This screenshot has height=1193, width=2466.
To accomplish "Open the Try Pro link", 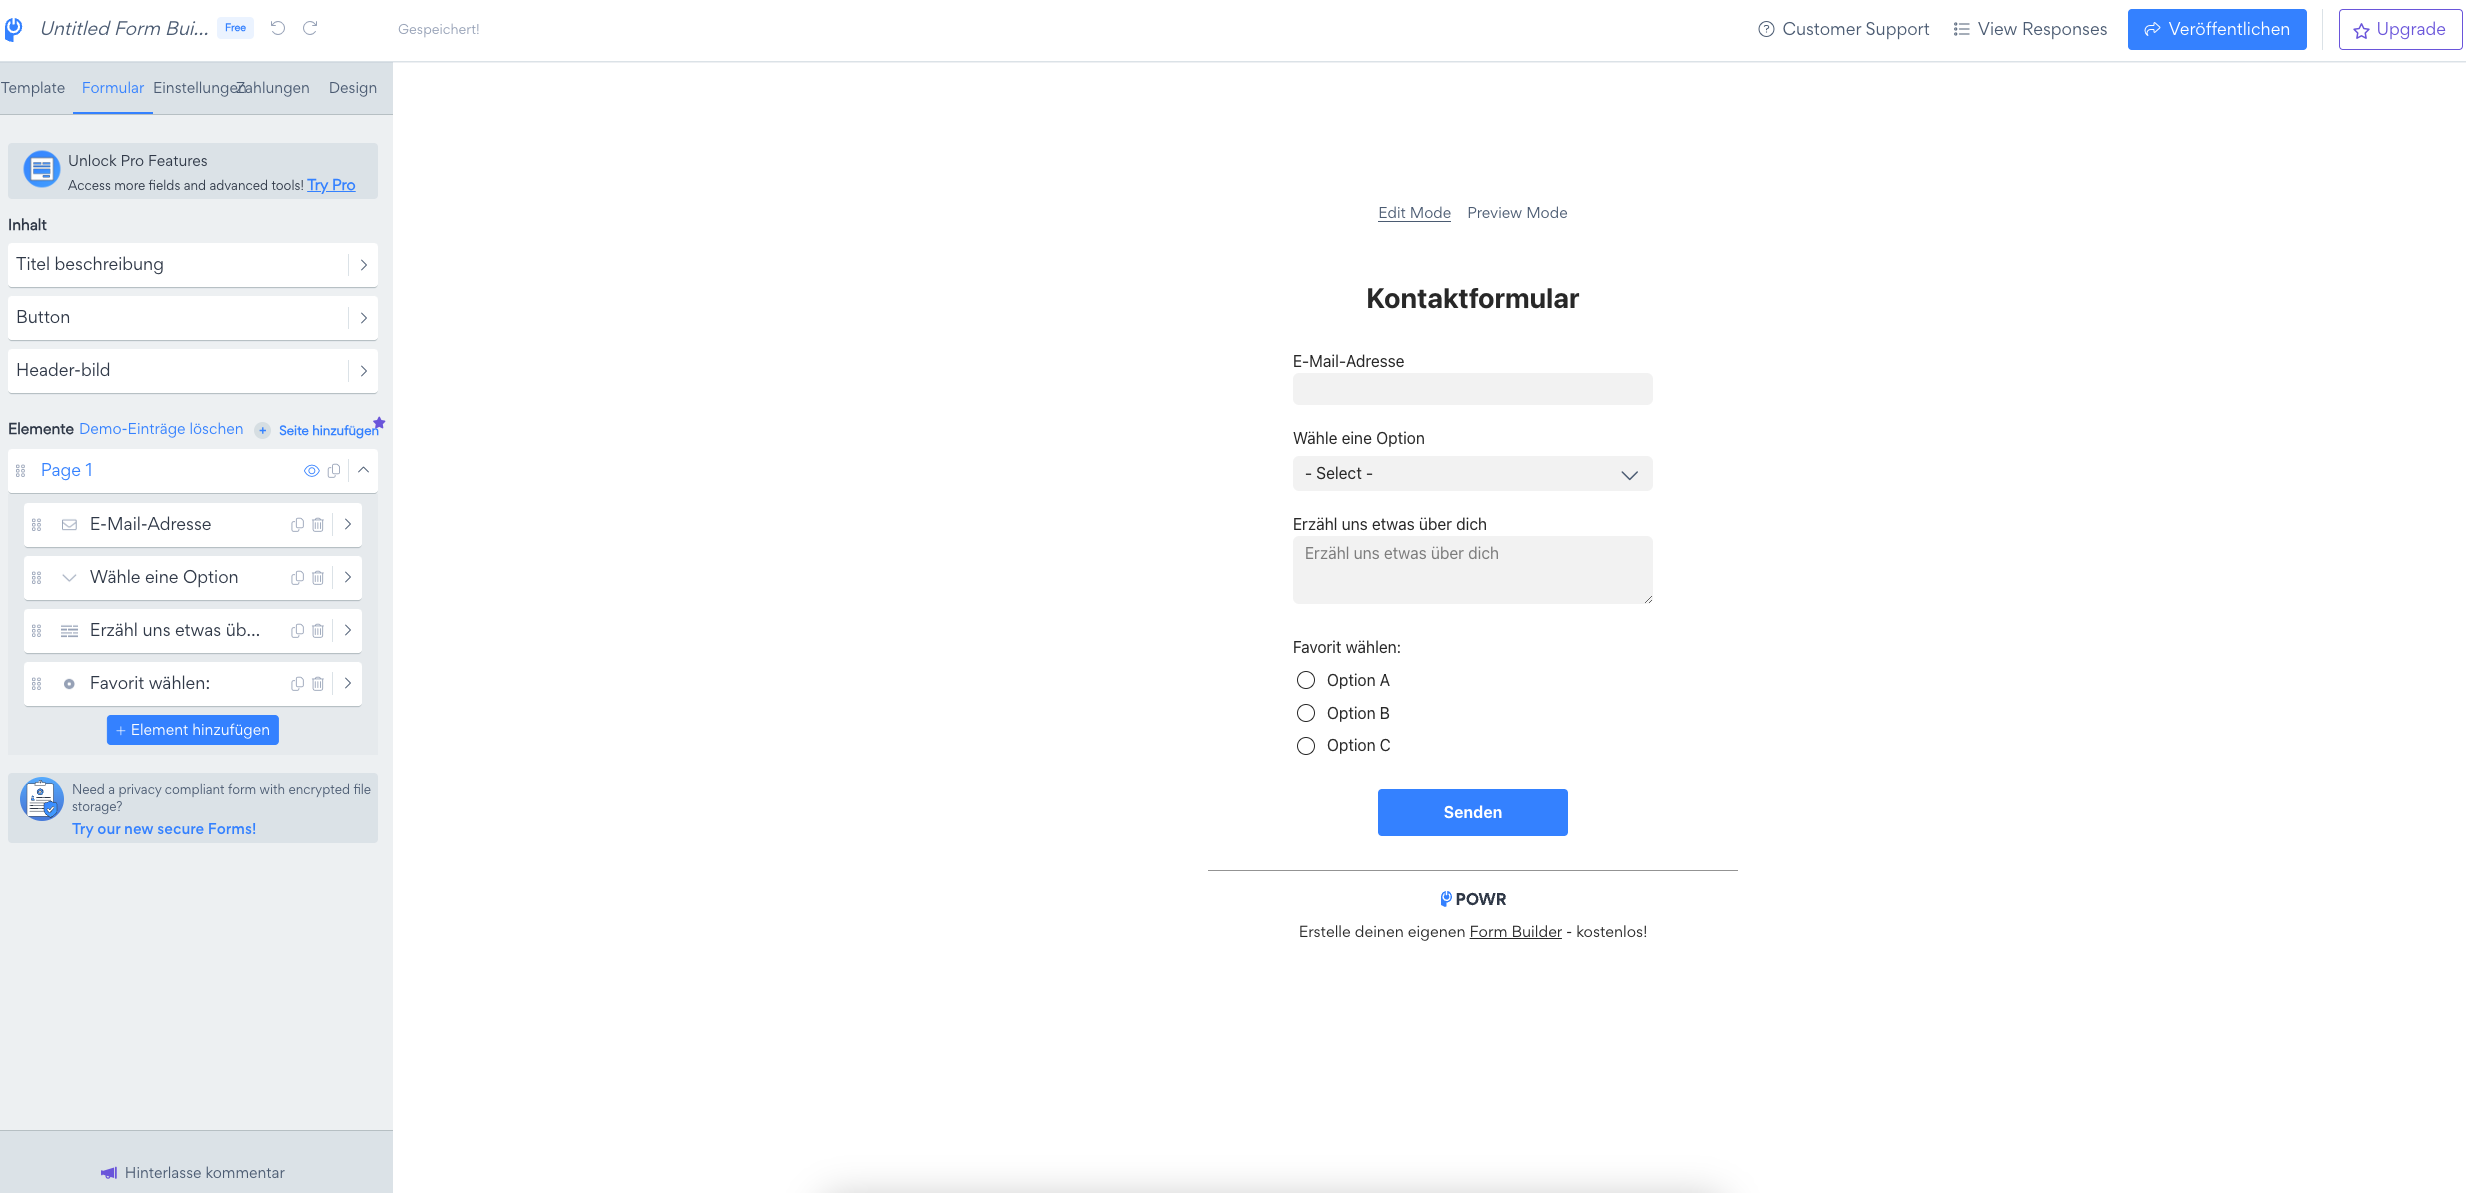I will point(331,185).
